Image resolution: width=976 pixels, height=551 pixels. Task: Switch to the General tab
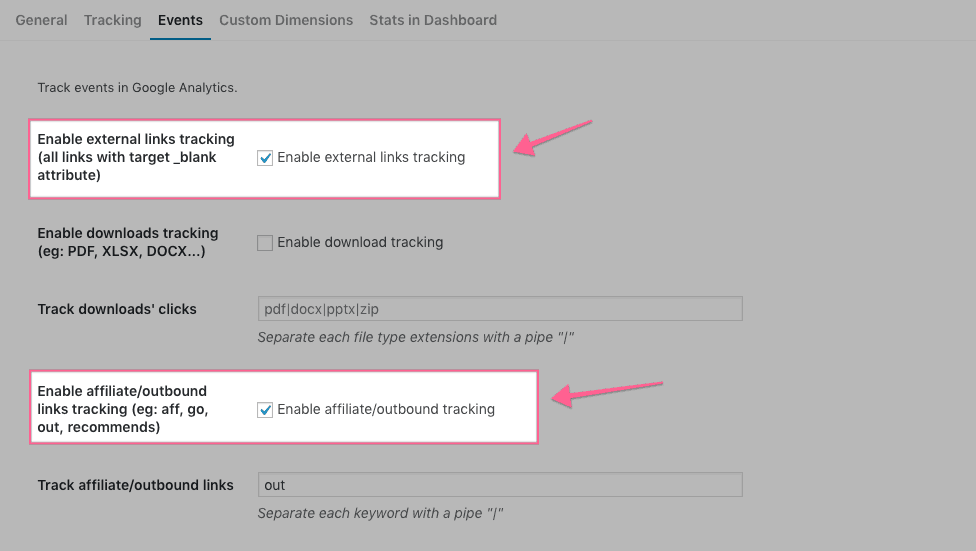41,20
